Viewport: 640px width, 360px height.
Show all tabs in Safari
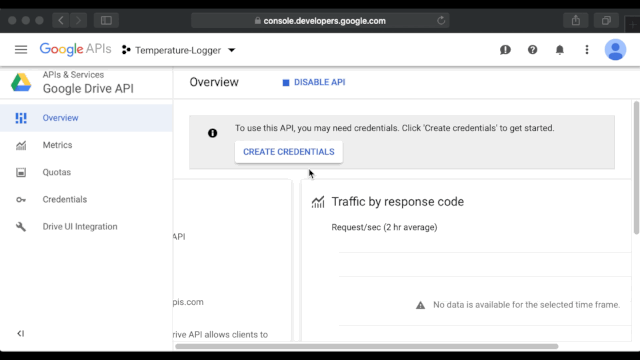click(x=606, y=20)
